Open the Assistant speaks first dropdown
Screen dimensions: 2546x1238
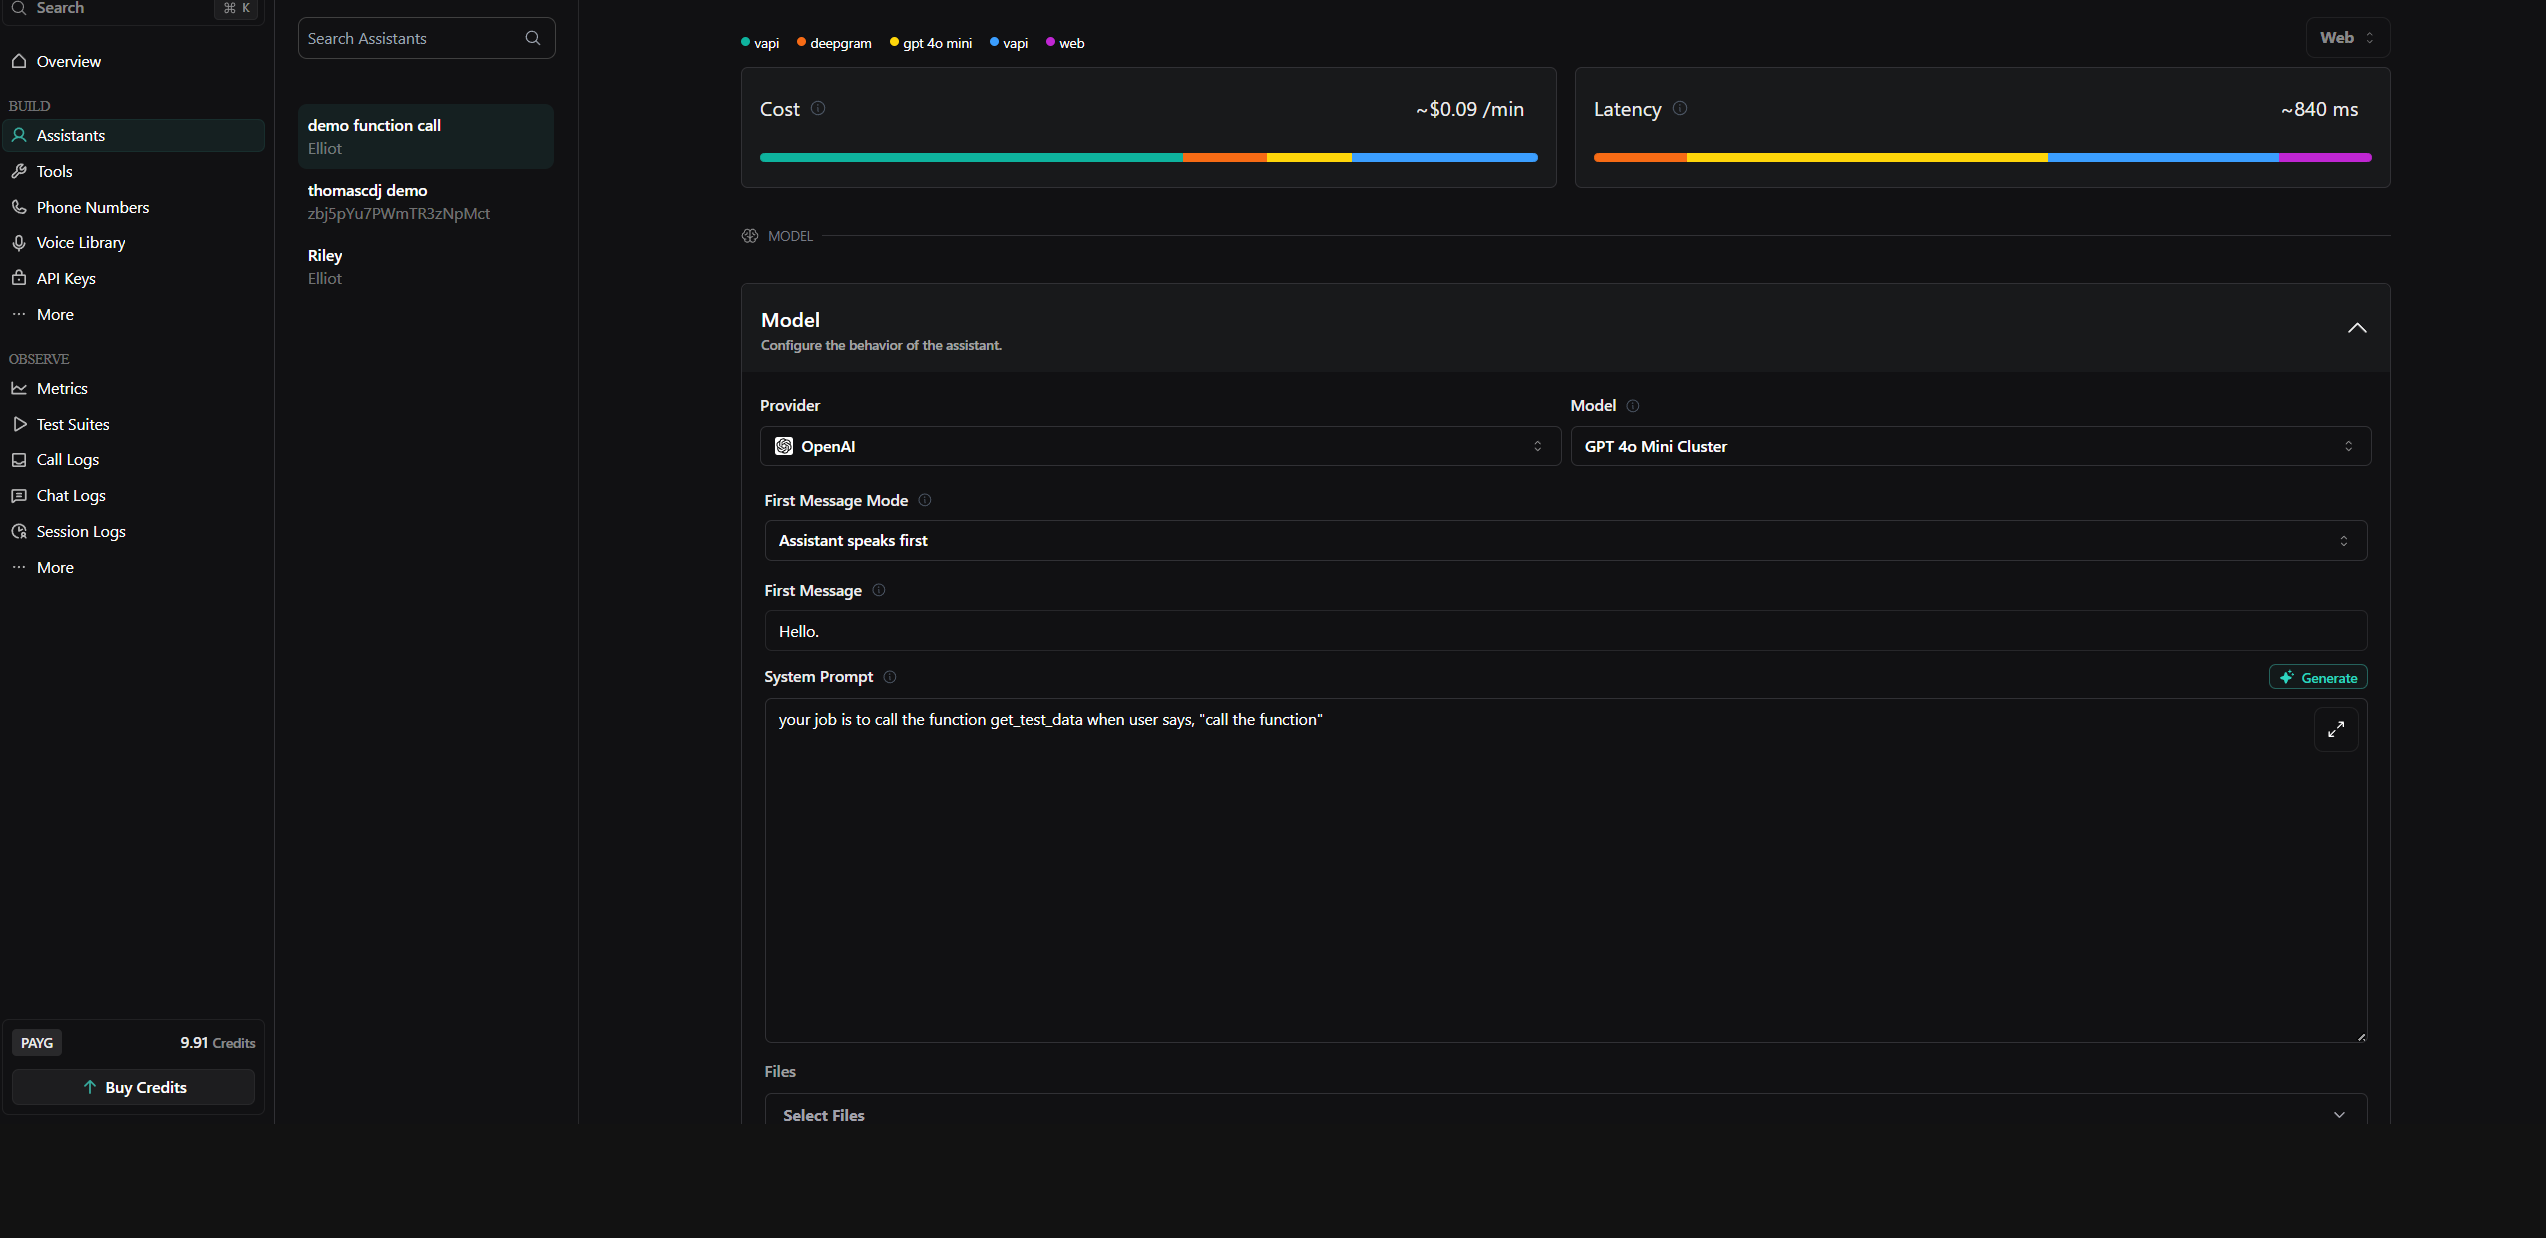(1565, 541)
